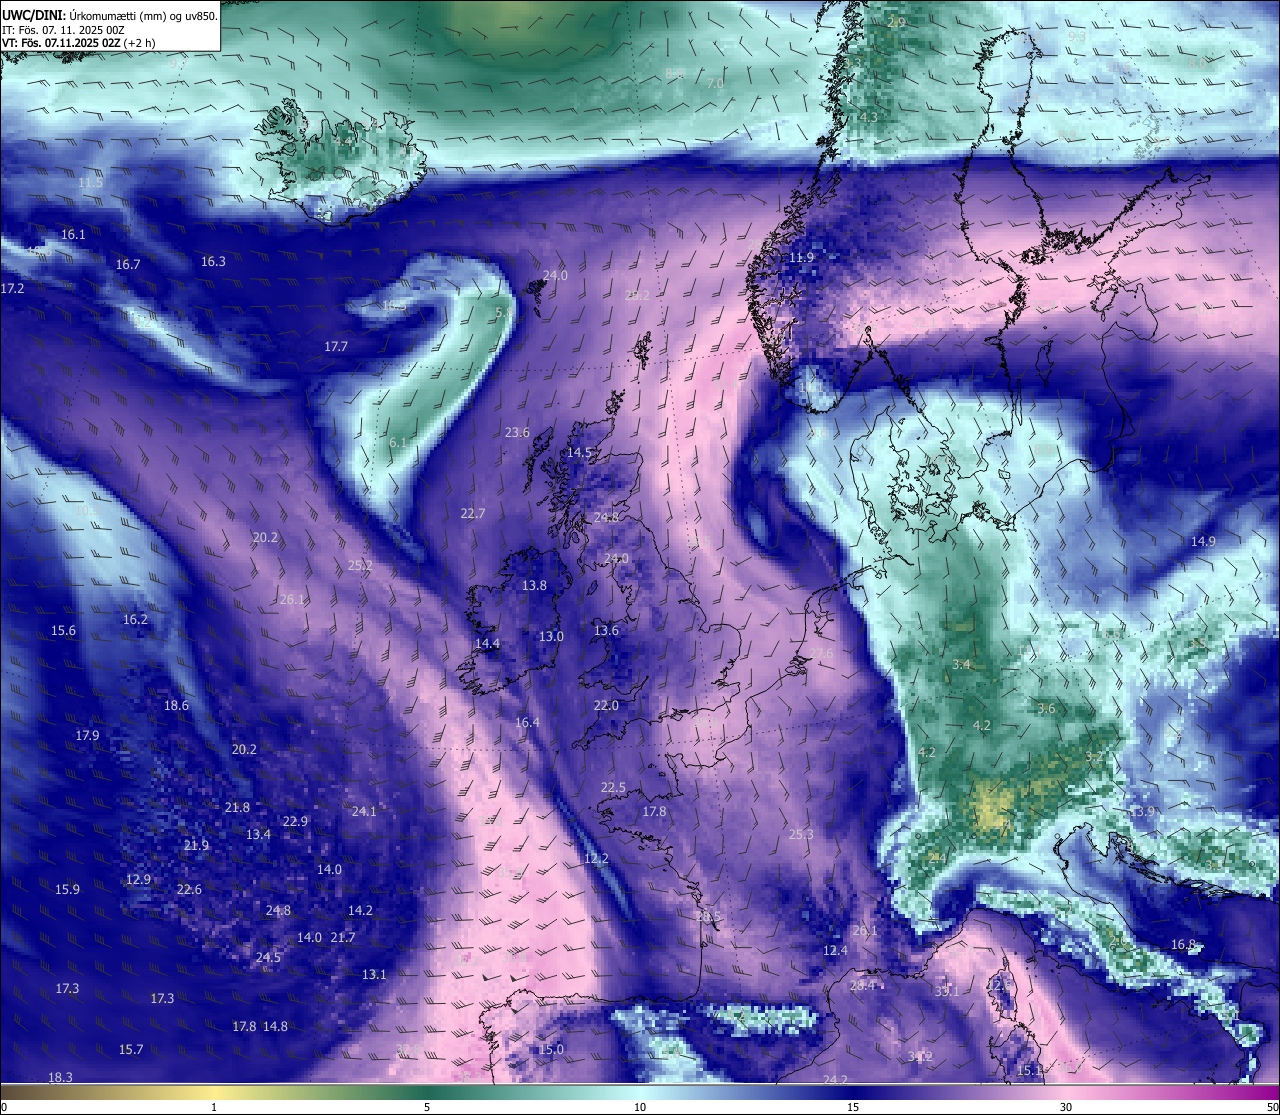Click the 14.8 map value
This screenshot has width=1280, height=1115.
point(275,1027)
